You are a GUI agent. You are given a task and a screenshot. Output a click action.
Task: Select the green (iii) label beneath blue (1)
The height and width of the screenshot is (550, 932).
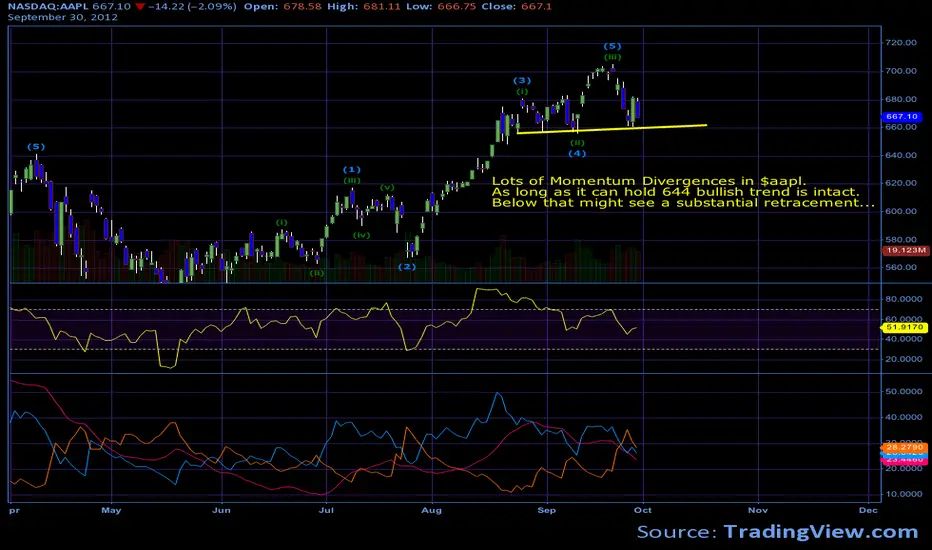[x=352, y=181]
